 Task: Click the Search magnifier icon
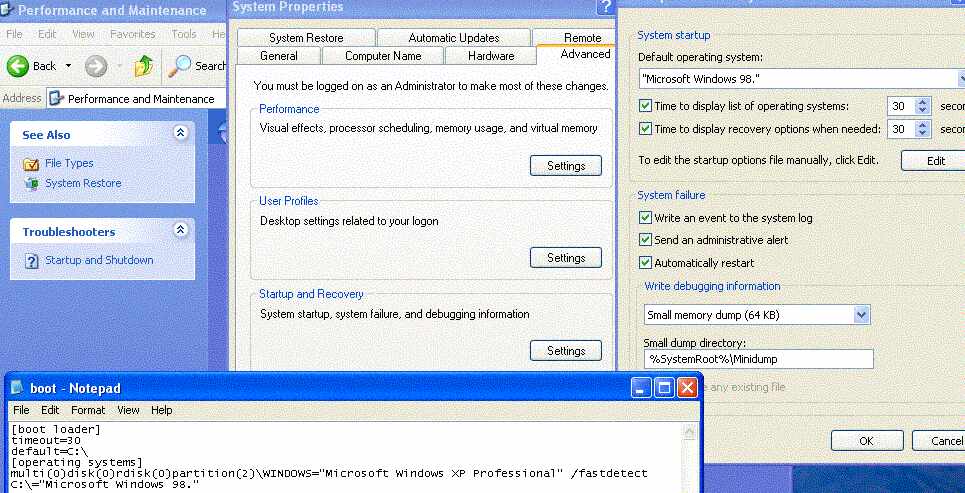pos(180,66)
